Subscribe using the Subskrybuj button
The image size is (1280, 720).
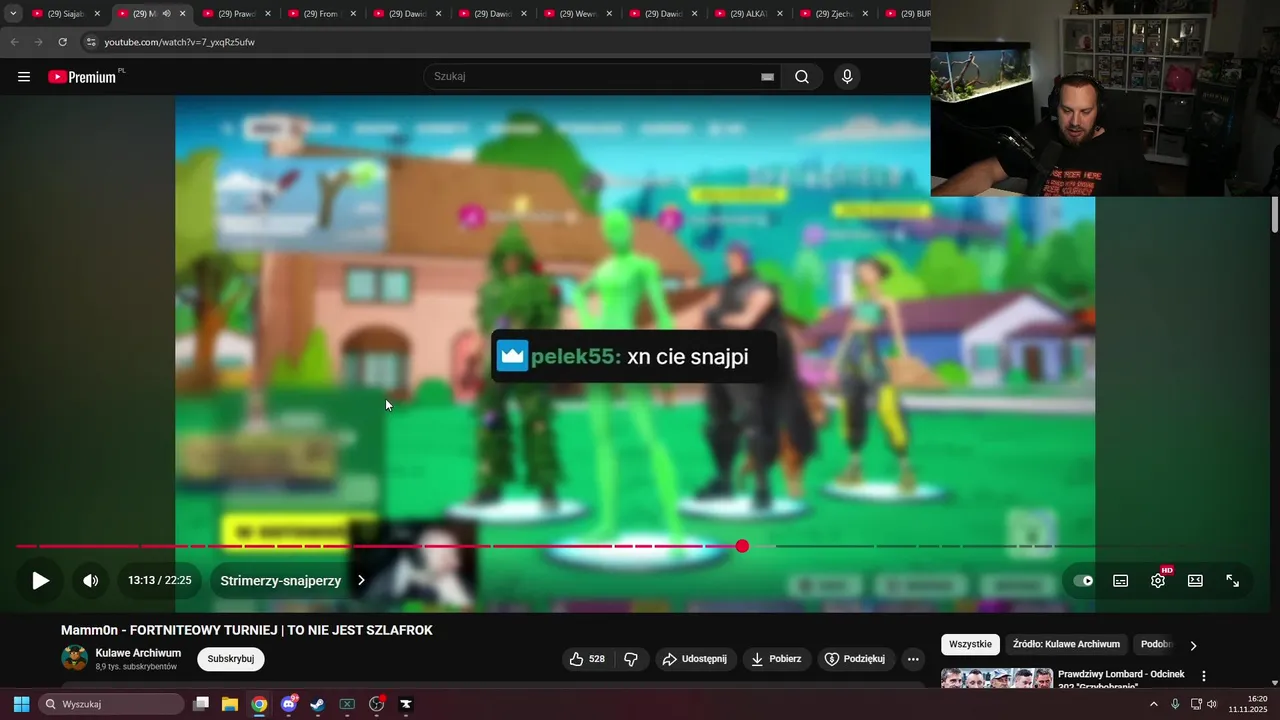pos(231,659)
